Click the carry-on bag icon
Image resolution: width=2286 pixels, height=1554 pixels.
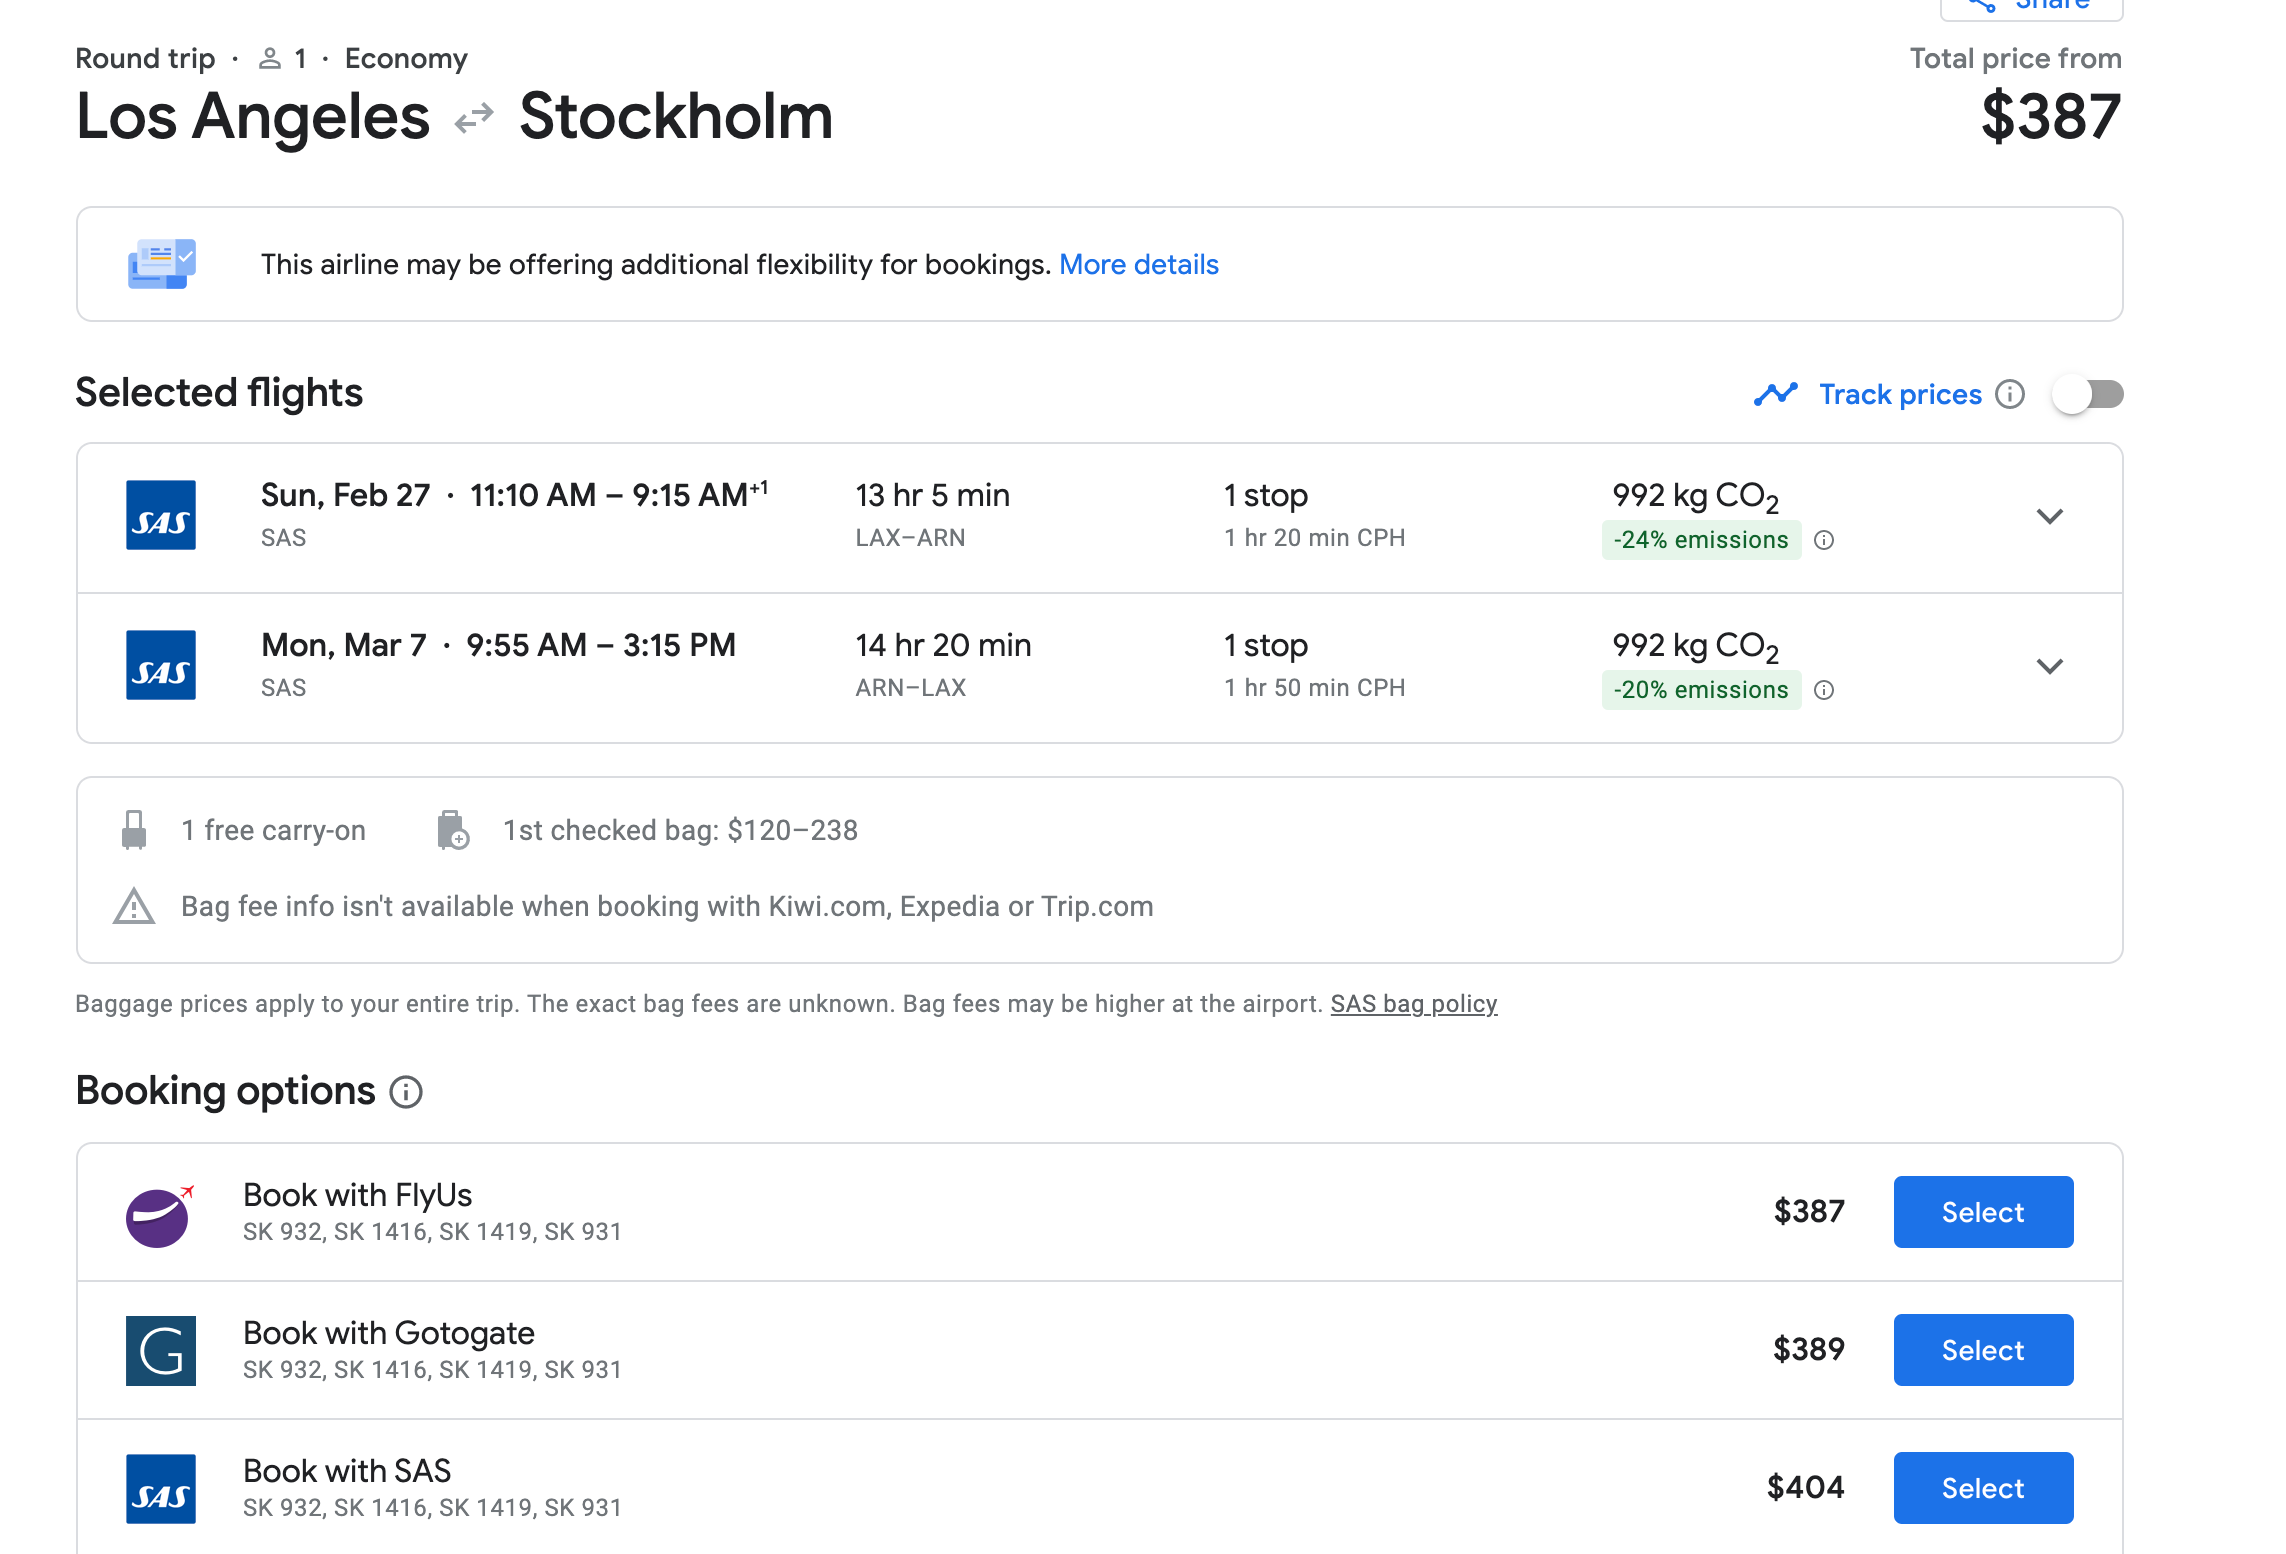click(x=133, y=829)
